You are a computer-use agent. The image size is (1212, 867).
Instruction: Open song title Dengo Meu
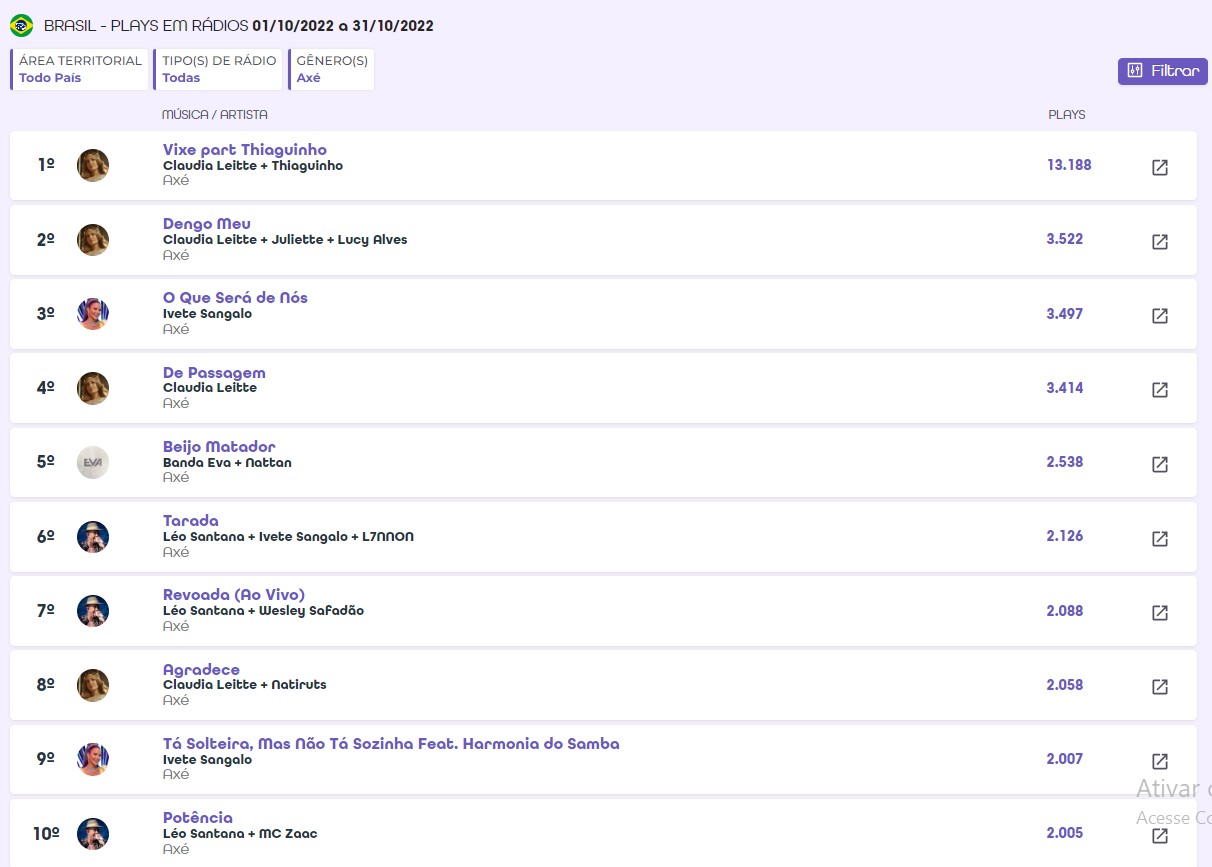click(x=207, y=224)
